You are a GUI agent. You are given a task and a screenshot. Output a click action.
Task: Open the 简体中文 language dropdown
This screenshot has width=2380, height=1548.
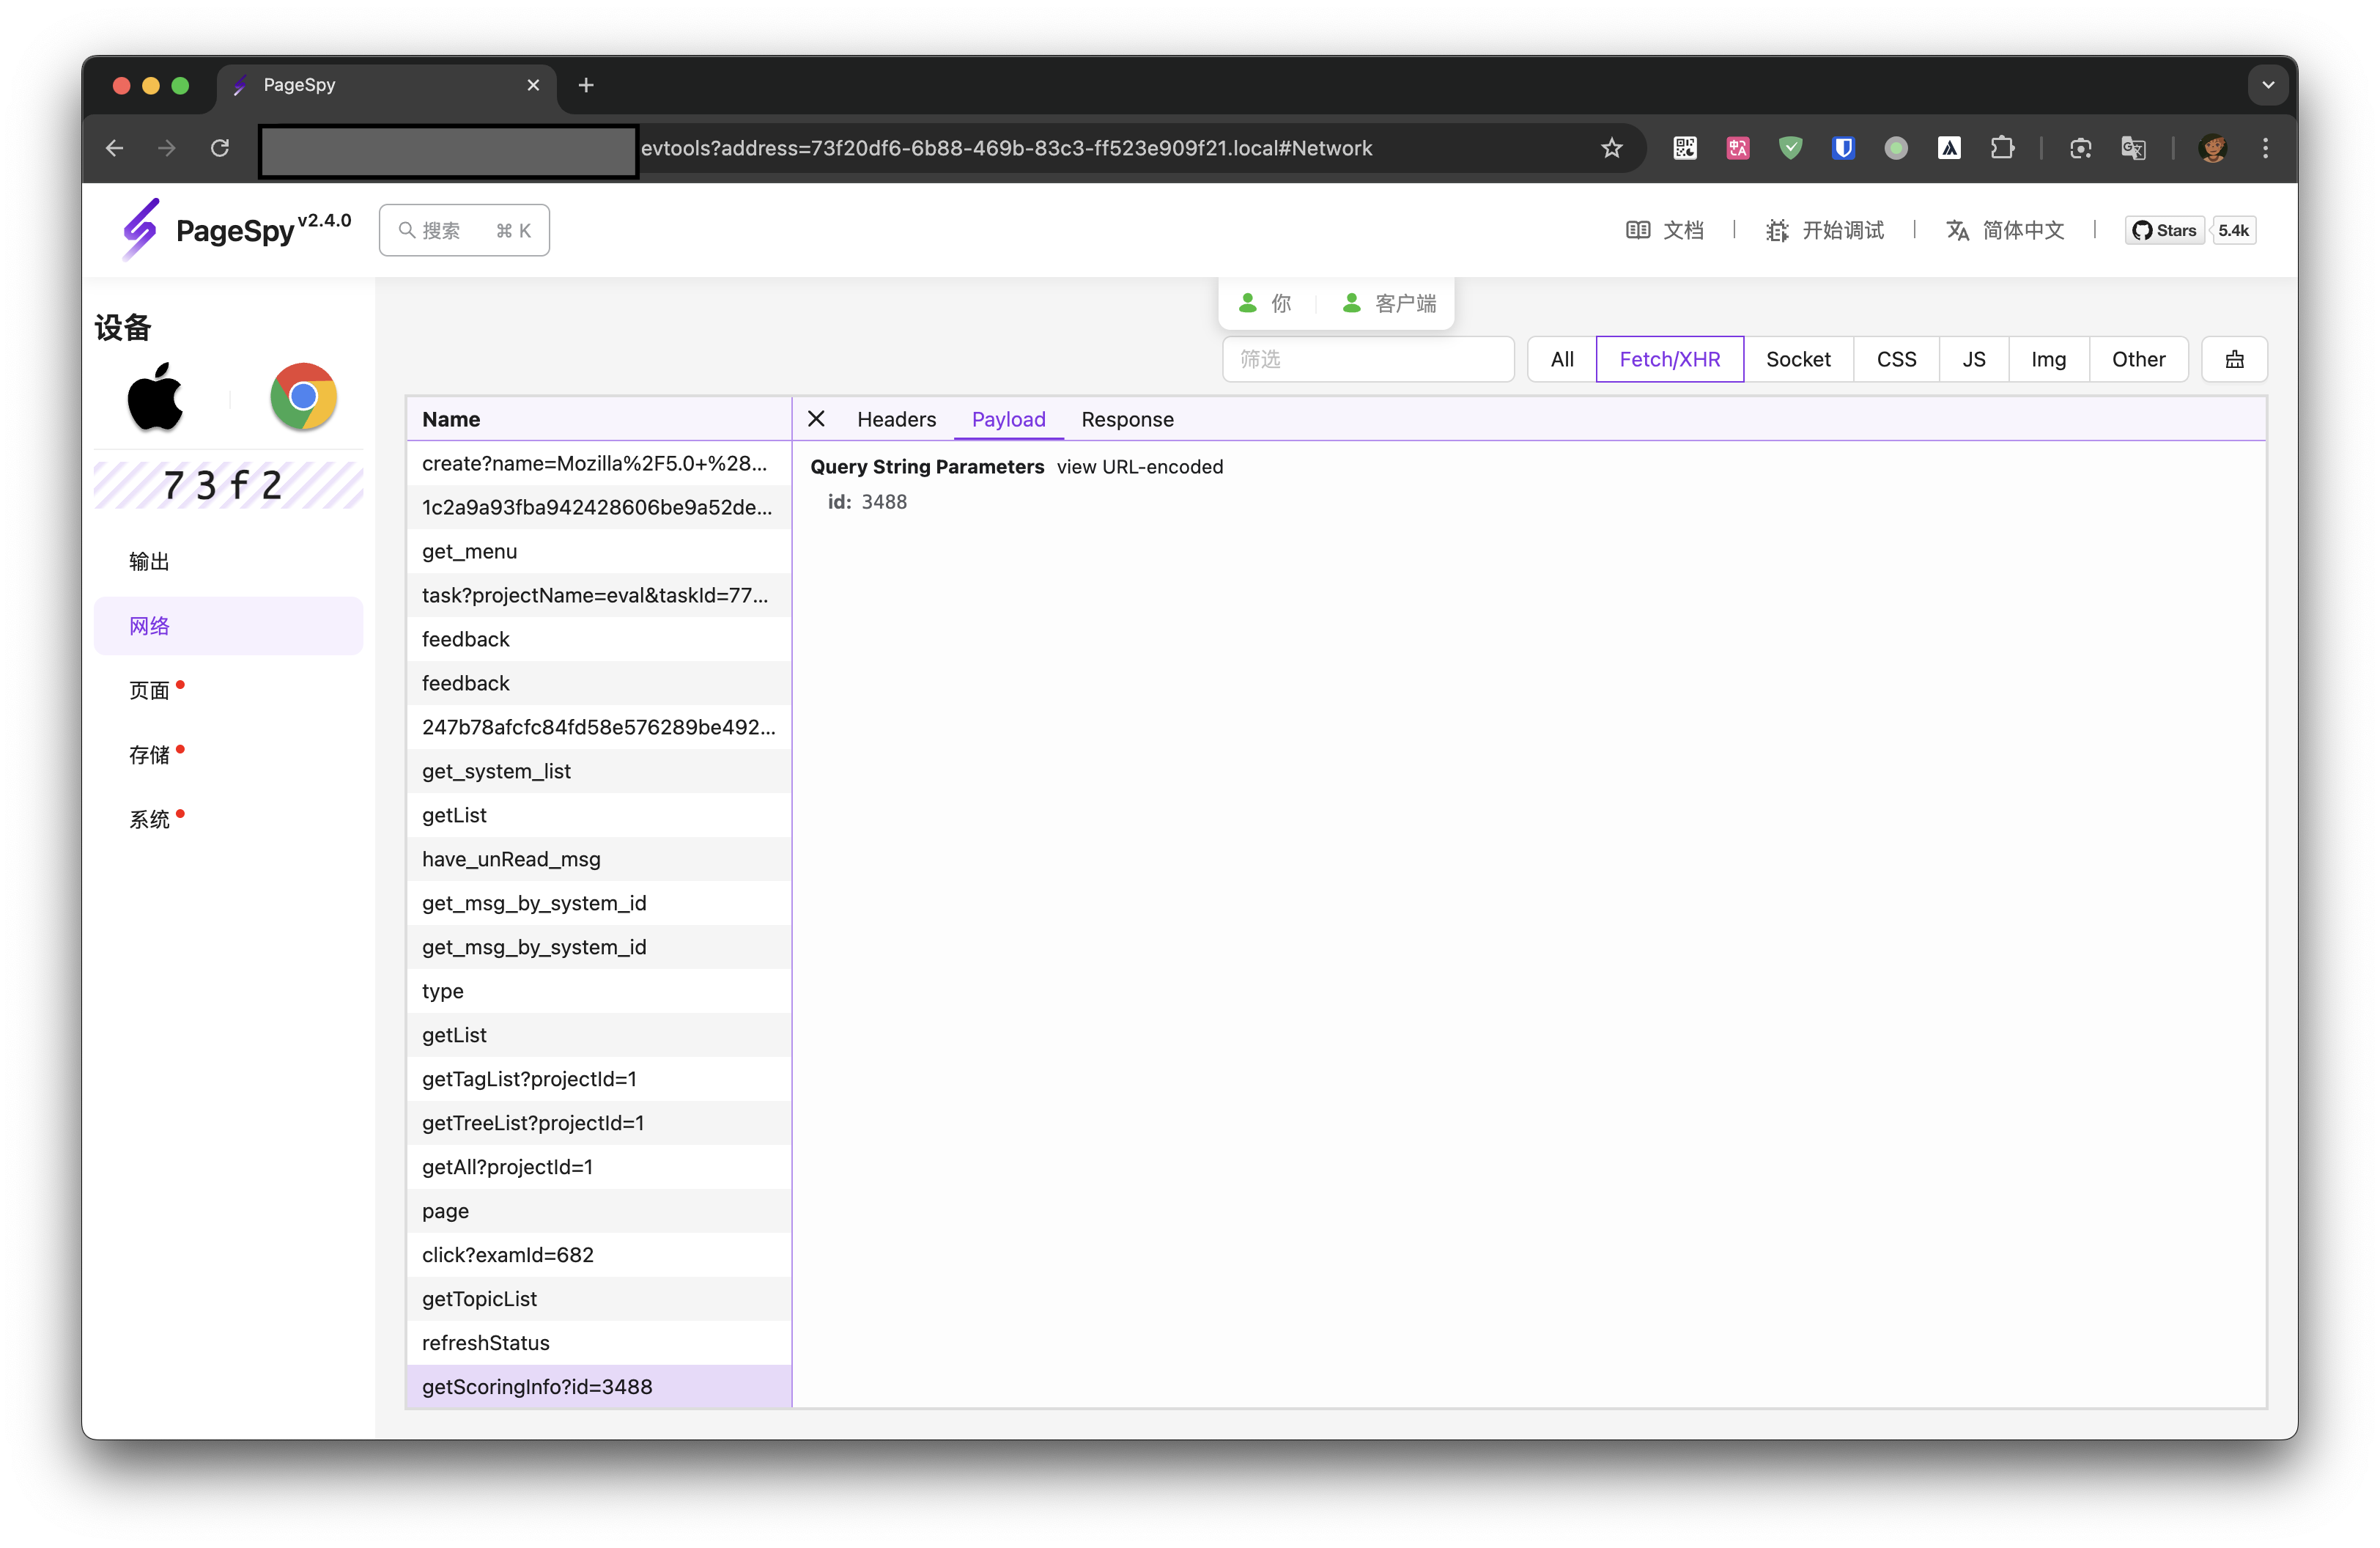tap(2005, 230)
